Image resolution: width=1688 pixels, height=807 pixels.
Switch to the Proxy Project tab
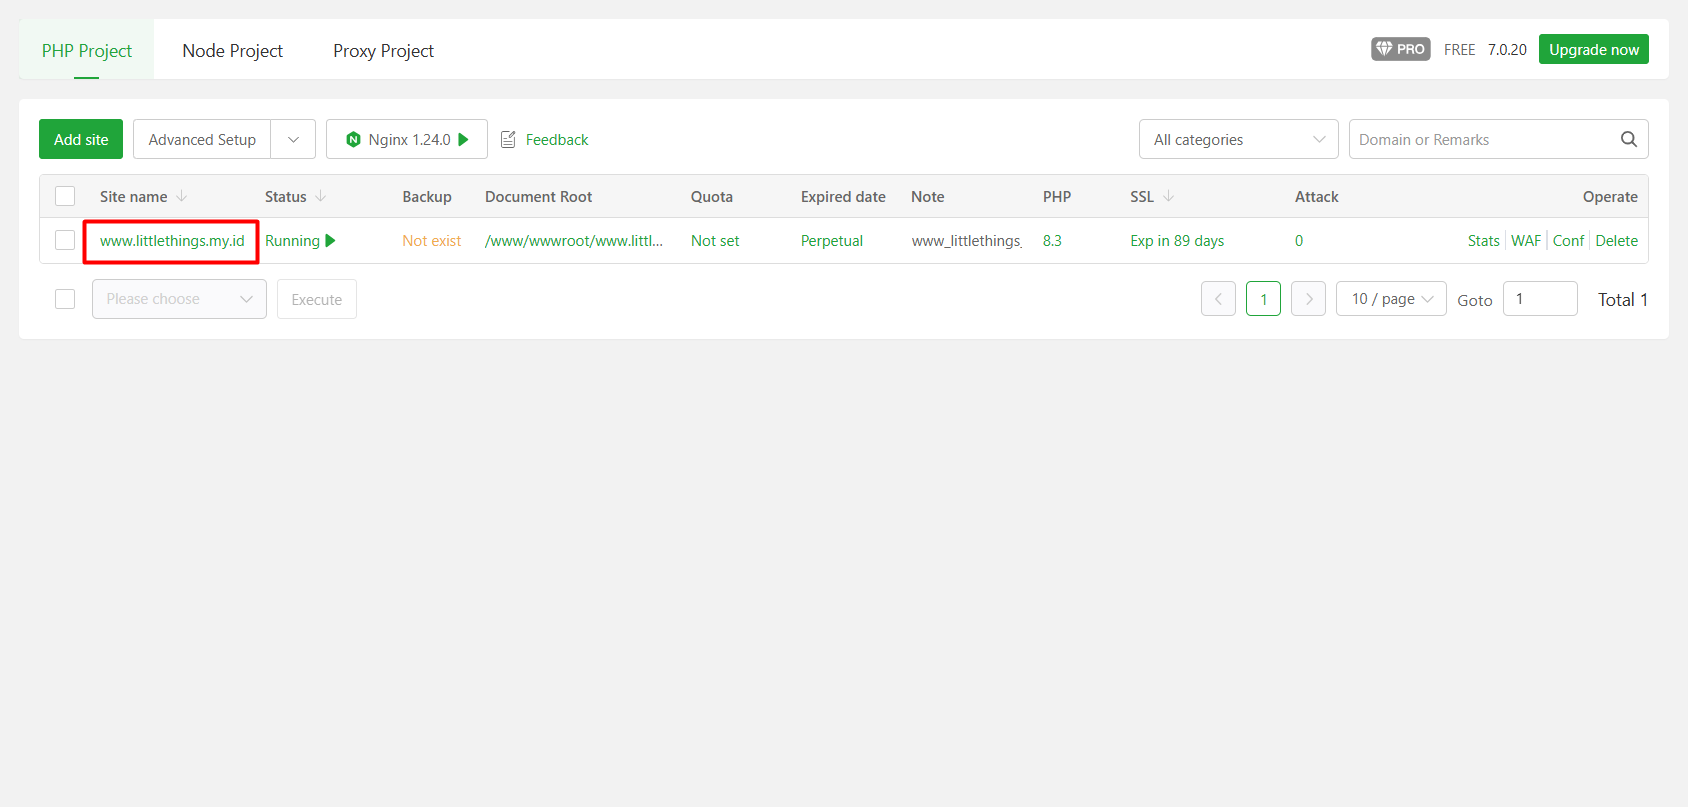coord(383,51)
